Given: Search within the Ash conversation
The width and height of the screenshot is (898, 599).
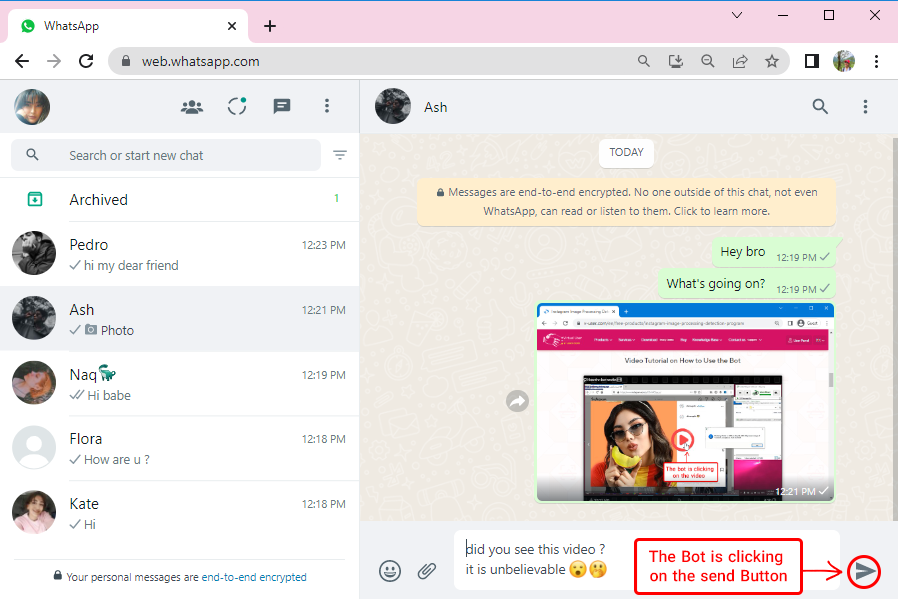Looking at the screenshot, I should tap(820, 107).
